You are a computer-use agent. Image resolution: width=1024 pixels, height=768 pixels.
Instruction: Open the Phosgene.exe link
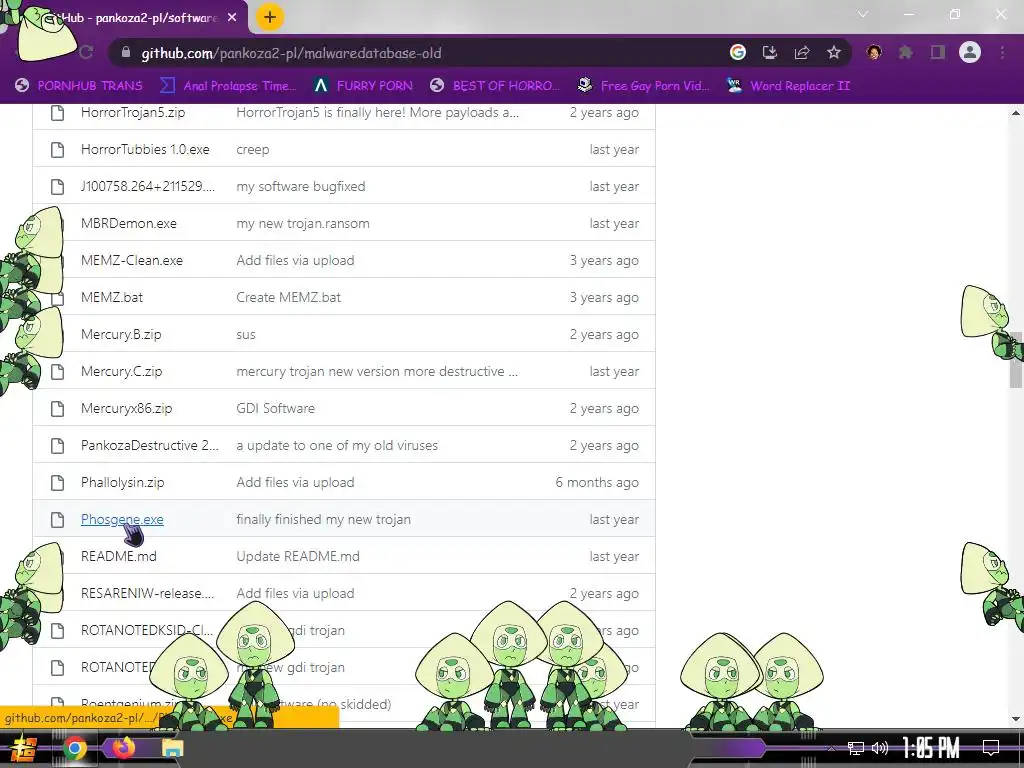coord(122,520)
